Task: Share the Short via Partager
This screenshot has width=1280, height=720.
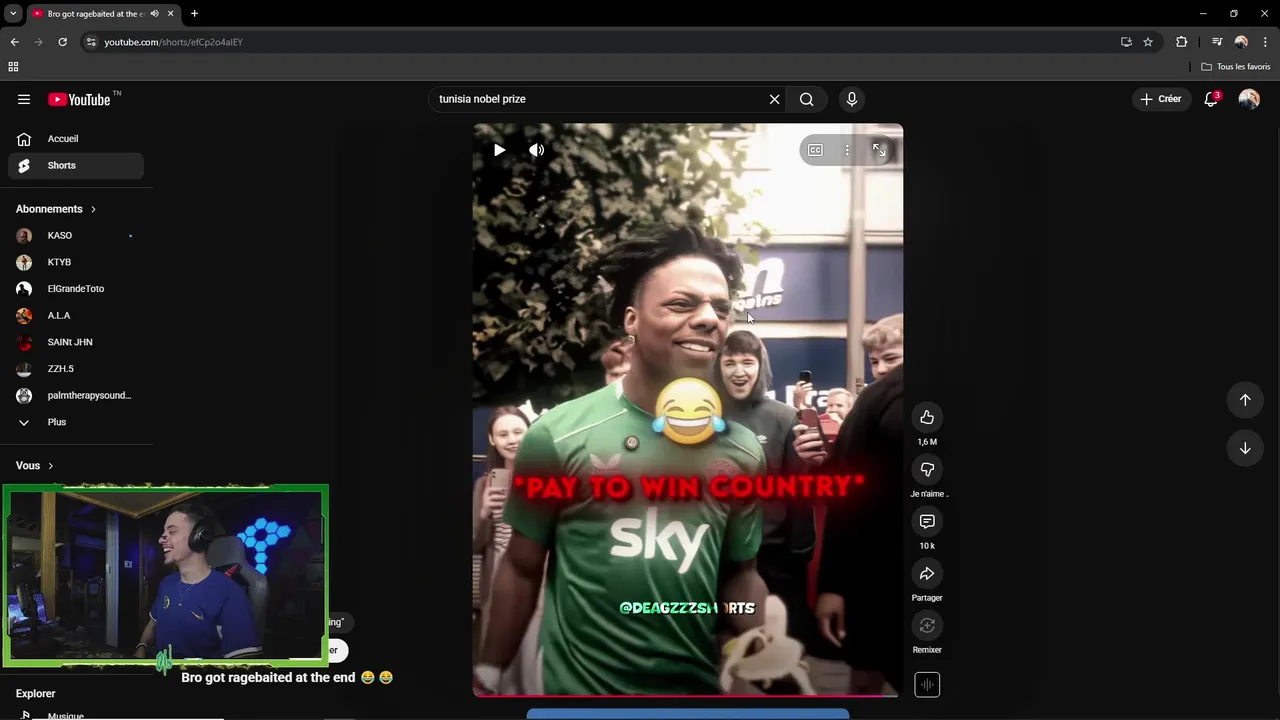Action: pyautogui.click(x=927, y=573)
